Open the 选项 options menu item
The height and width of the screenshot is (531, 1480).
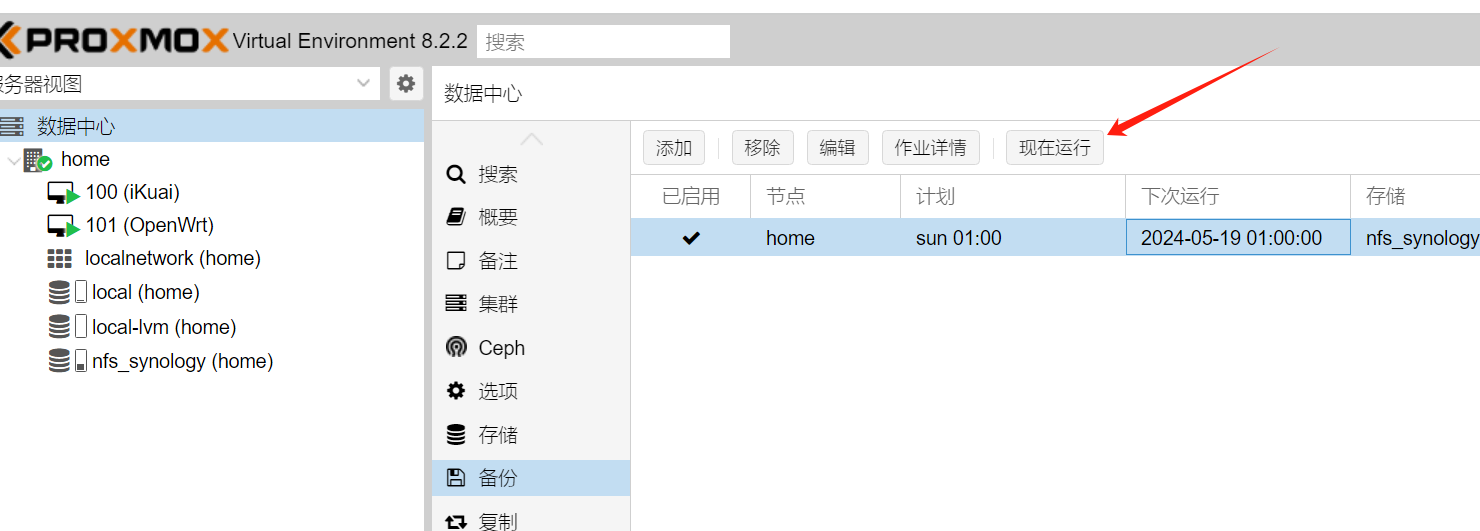[497, 391]
